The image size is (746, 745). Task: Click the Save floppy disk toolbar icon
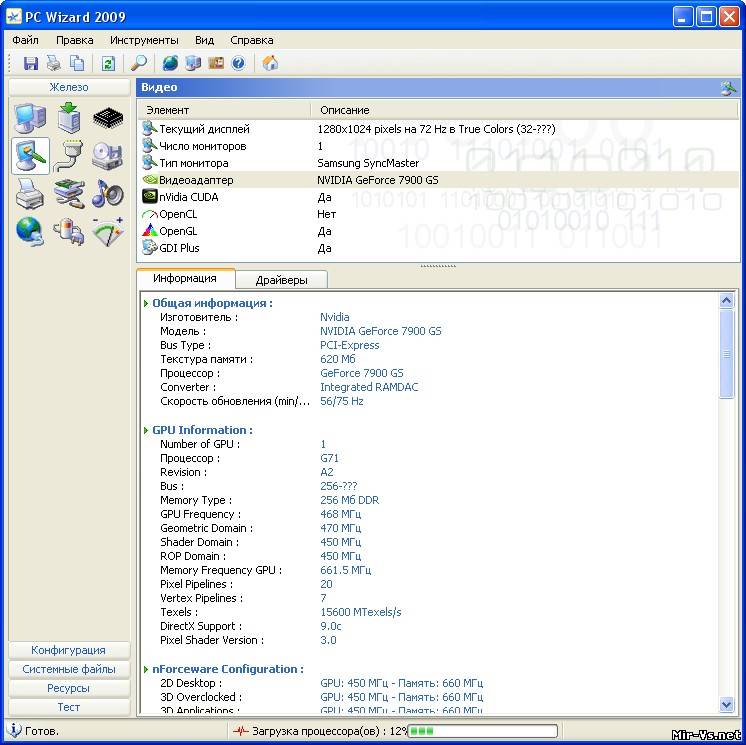tap(31, 63)
